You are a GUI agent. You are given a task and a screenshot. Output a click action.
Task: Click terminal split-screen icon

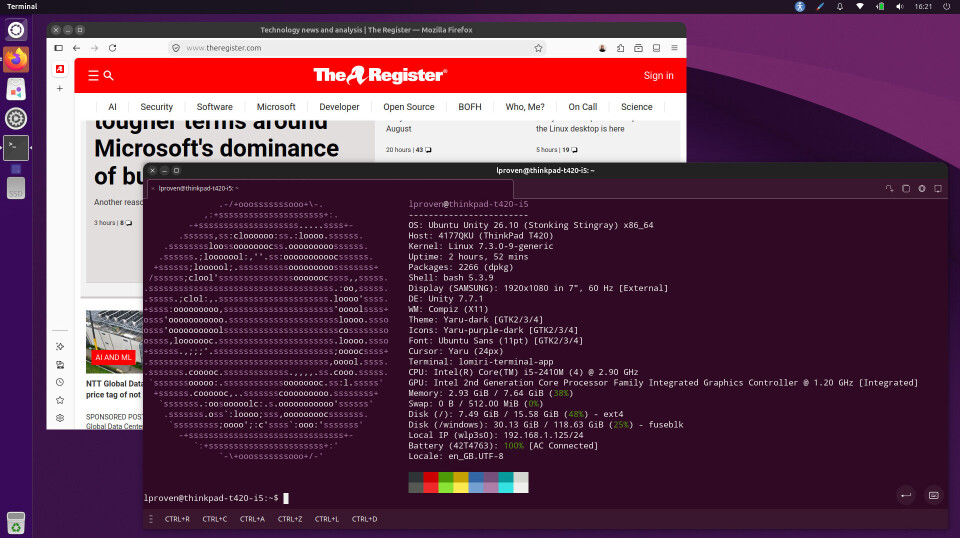pyautogui.click(x=938, y=189)
